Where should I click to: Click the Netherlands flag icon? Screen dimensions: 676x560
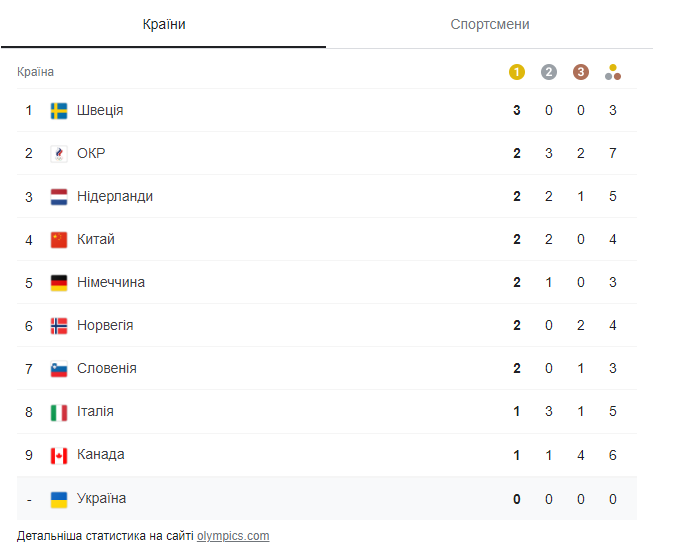coord(59,197)
